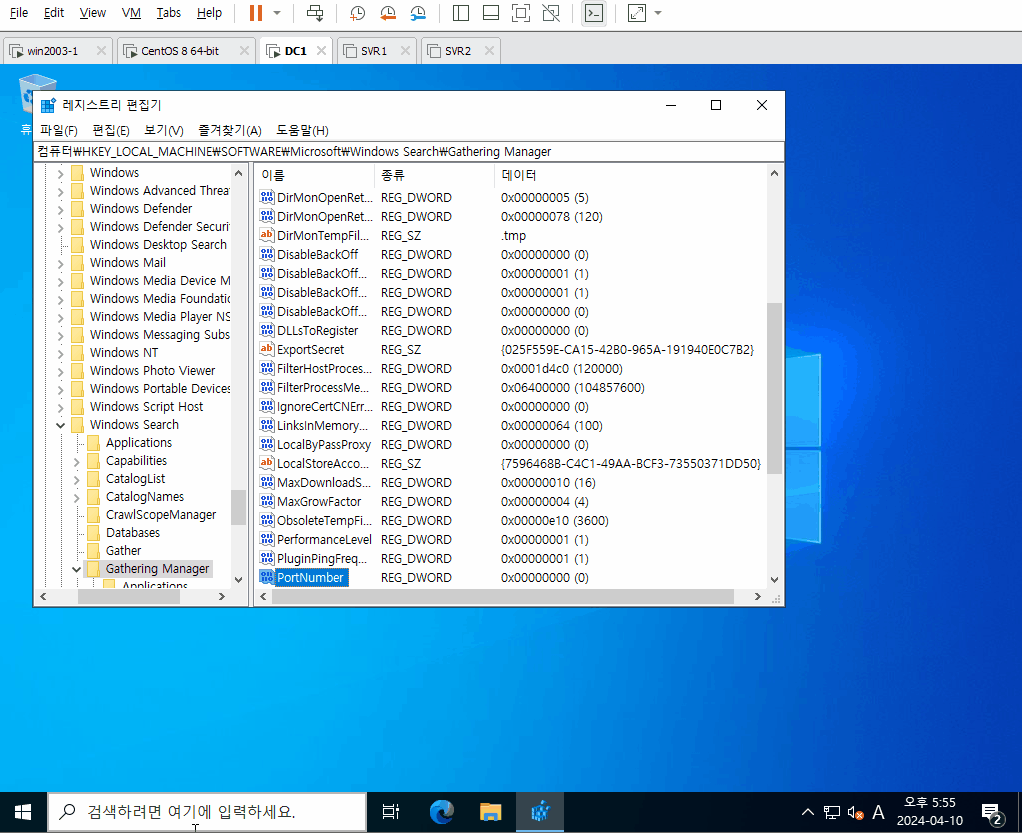Take a snapshot of this virtual machine
The image size is (1022, 833).
tap(357, 13)
